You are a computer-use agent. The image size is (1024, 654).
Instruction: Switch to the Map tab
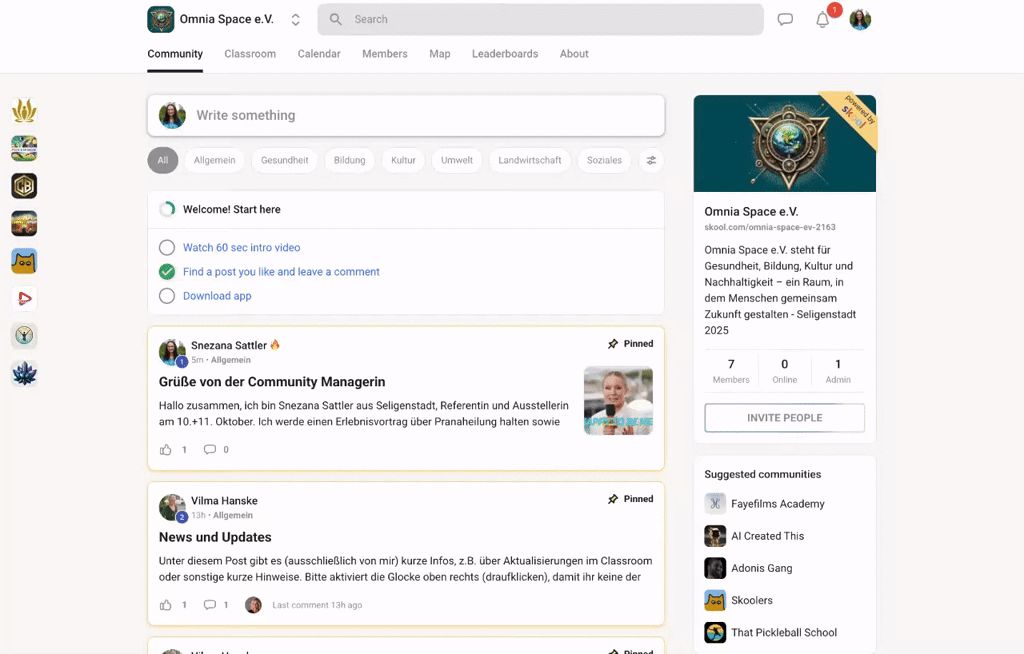440,54
